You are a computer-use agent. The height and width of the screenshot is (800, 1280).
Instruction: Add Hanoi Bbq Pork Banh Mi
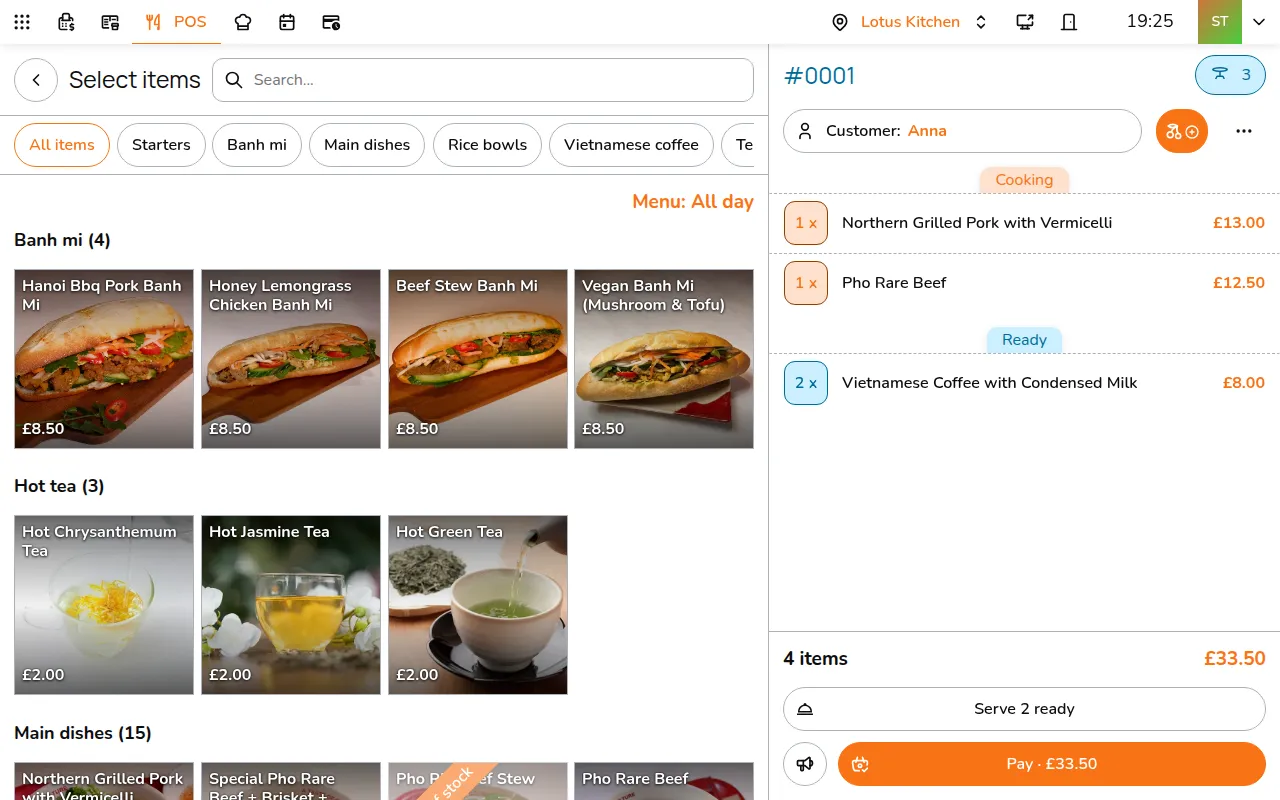(x=104, y=359)
